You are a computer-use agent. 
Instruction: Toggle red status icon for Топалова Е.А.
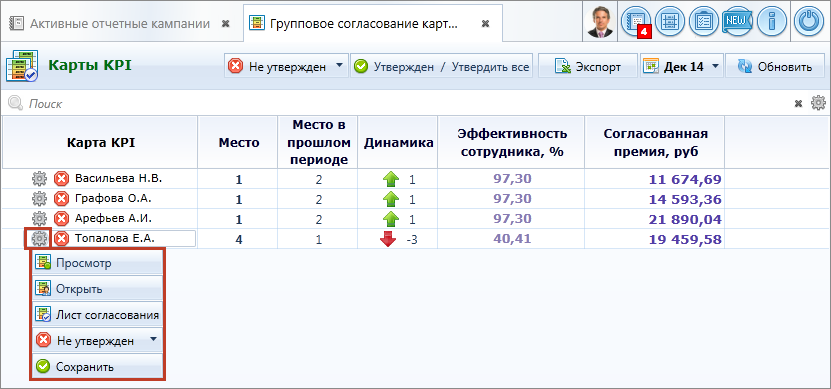[61, 239]
